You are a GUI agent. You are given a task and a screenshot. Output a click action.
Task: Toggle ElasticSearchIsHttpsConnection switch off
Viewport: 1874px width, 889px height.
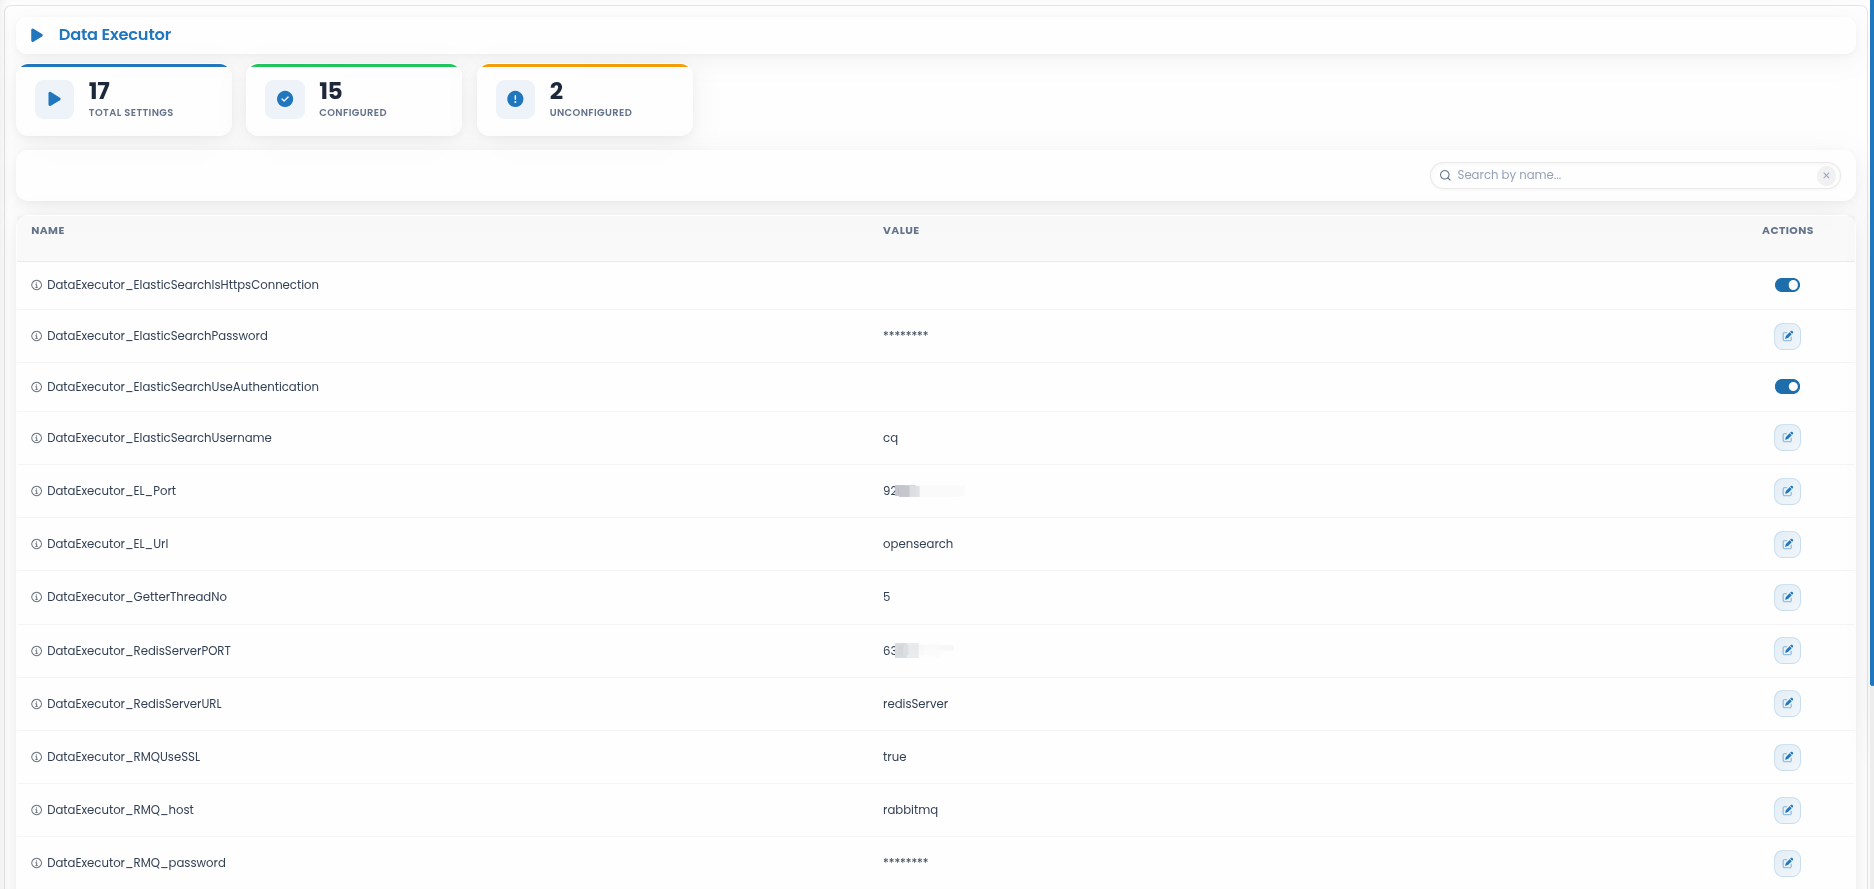click(1787, 285)
